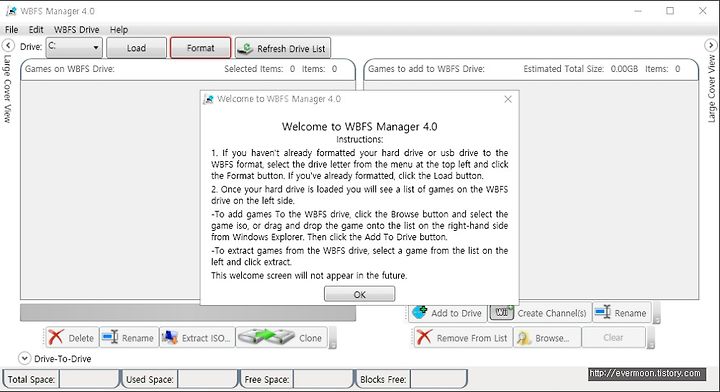Screen dimensions: 720x392
Task: Click the Remove From List button
Action: [x=463, y=338]
